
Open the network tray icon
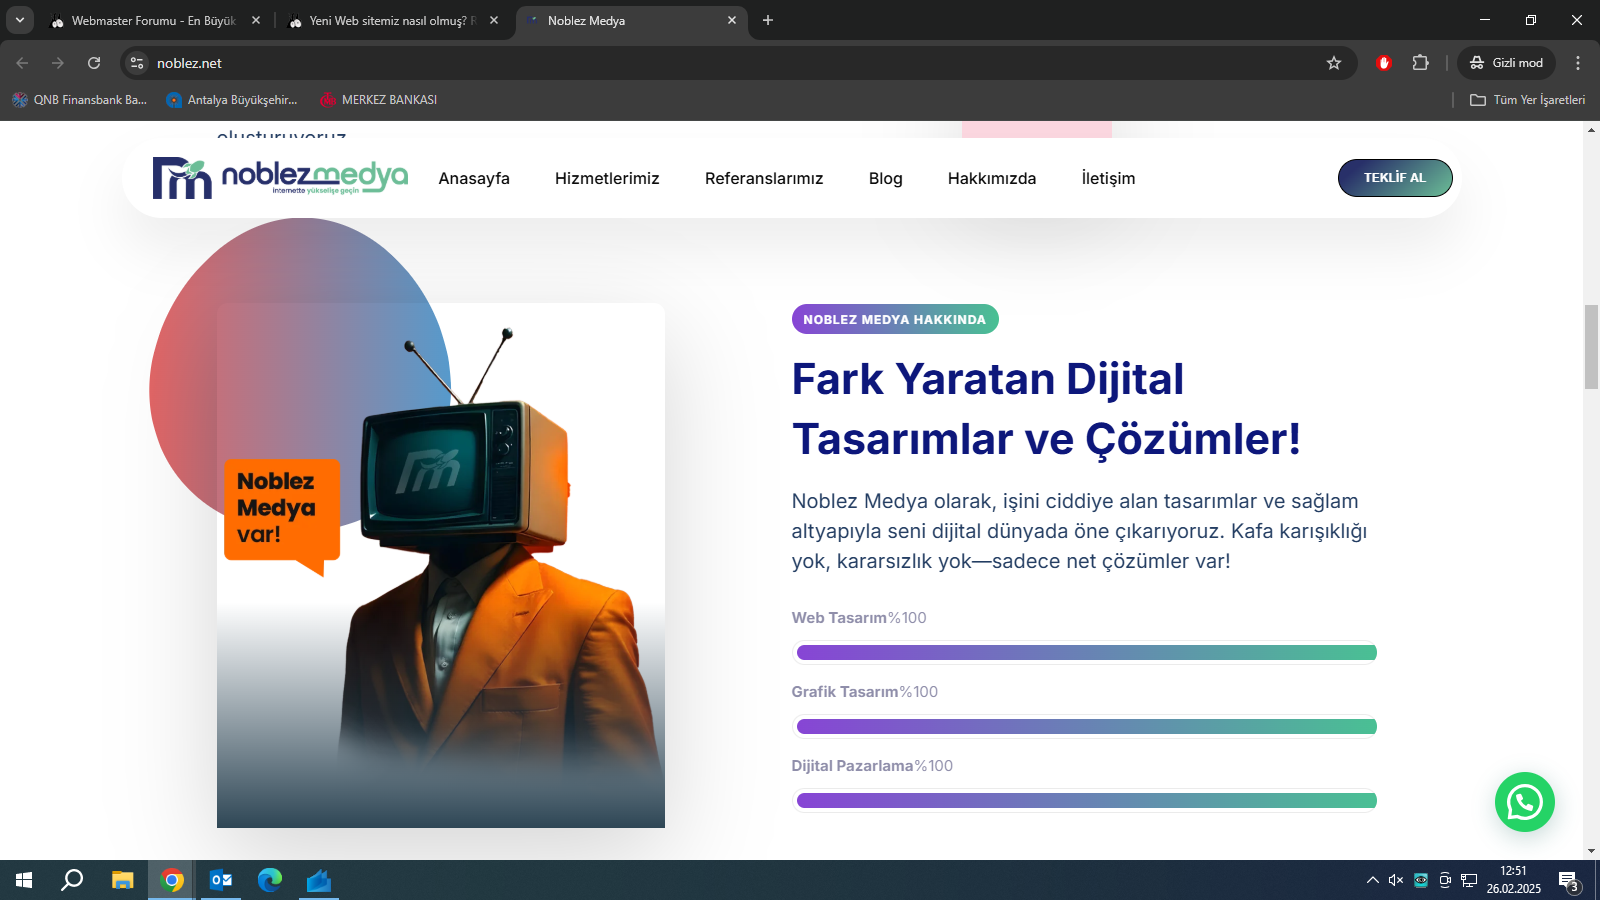tap(1469, 880)
